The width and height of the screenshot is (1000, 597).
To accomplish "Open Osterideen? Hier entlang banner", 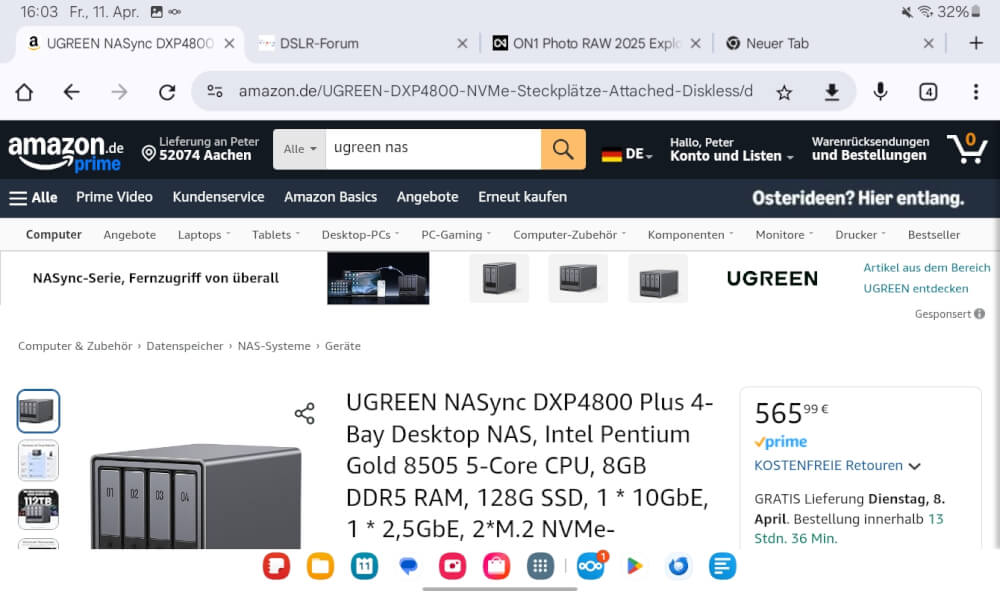I will pyautogui.click(x=858, y=198).
